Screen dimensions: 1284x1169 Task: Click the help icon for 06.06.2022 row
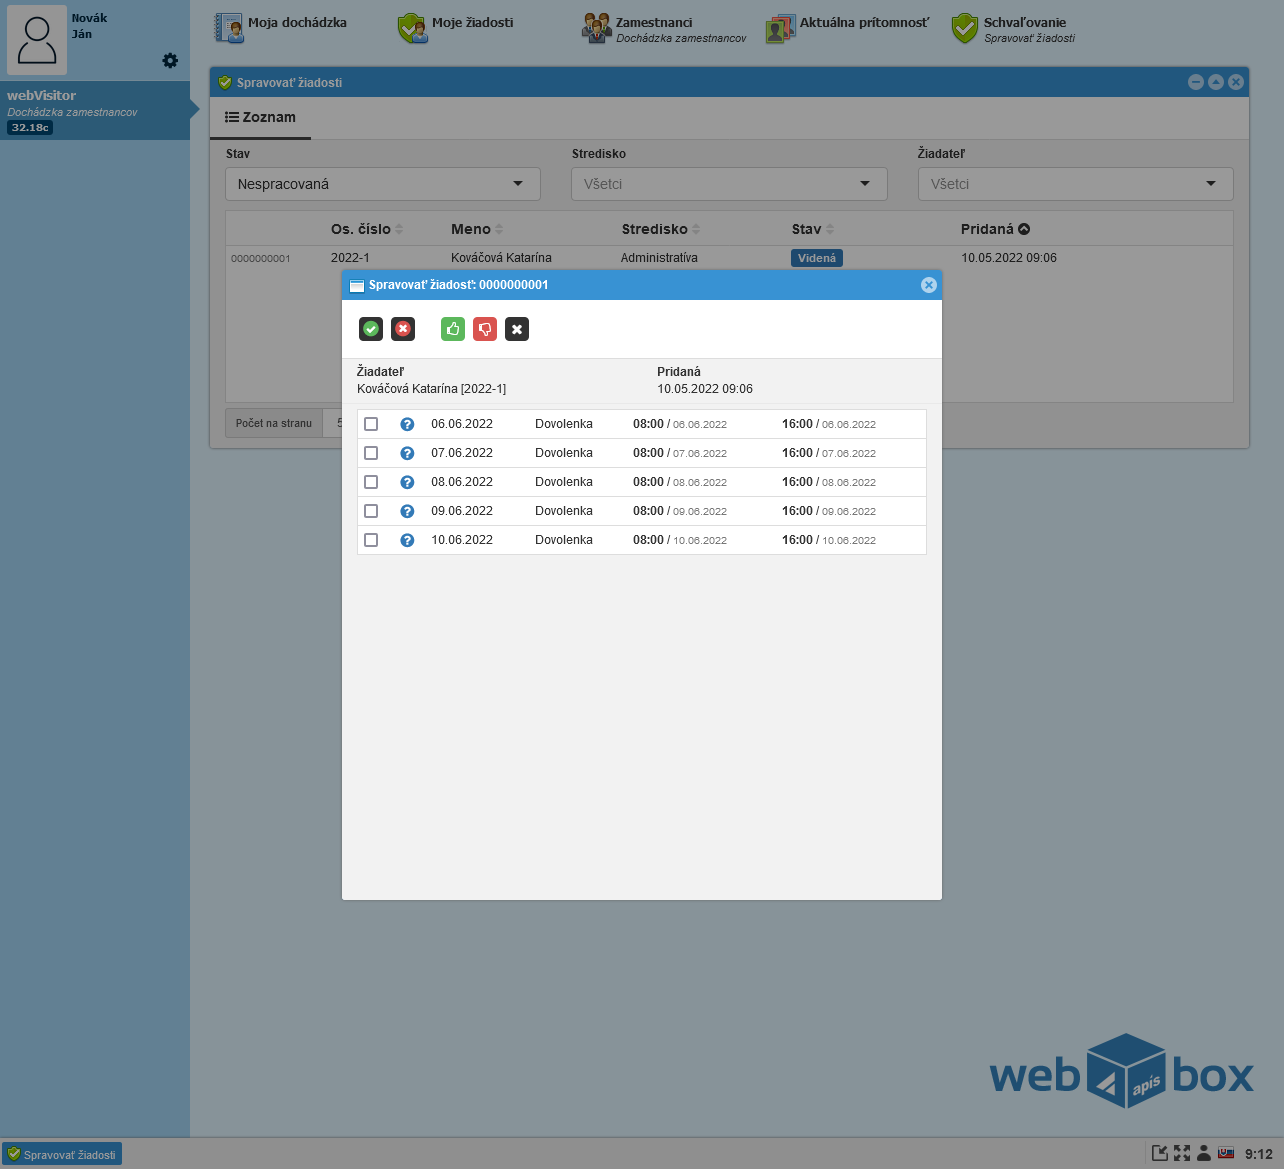407,424
